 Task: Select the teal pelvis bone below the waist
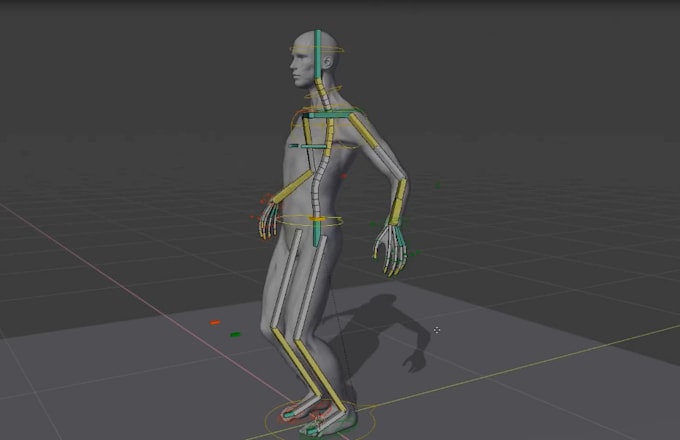(x=318, y=235)
